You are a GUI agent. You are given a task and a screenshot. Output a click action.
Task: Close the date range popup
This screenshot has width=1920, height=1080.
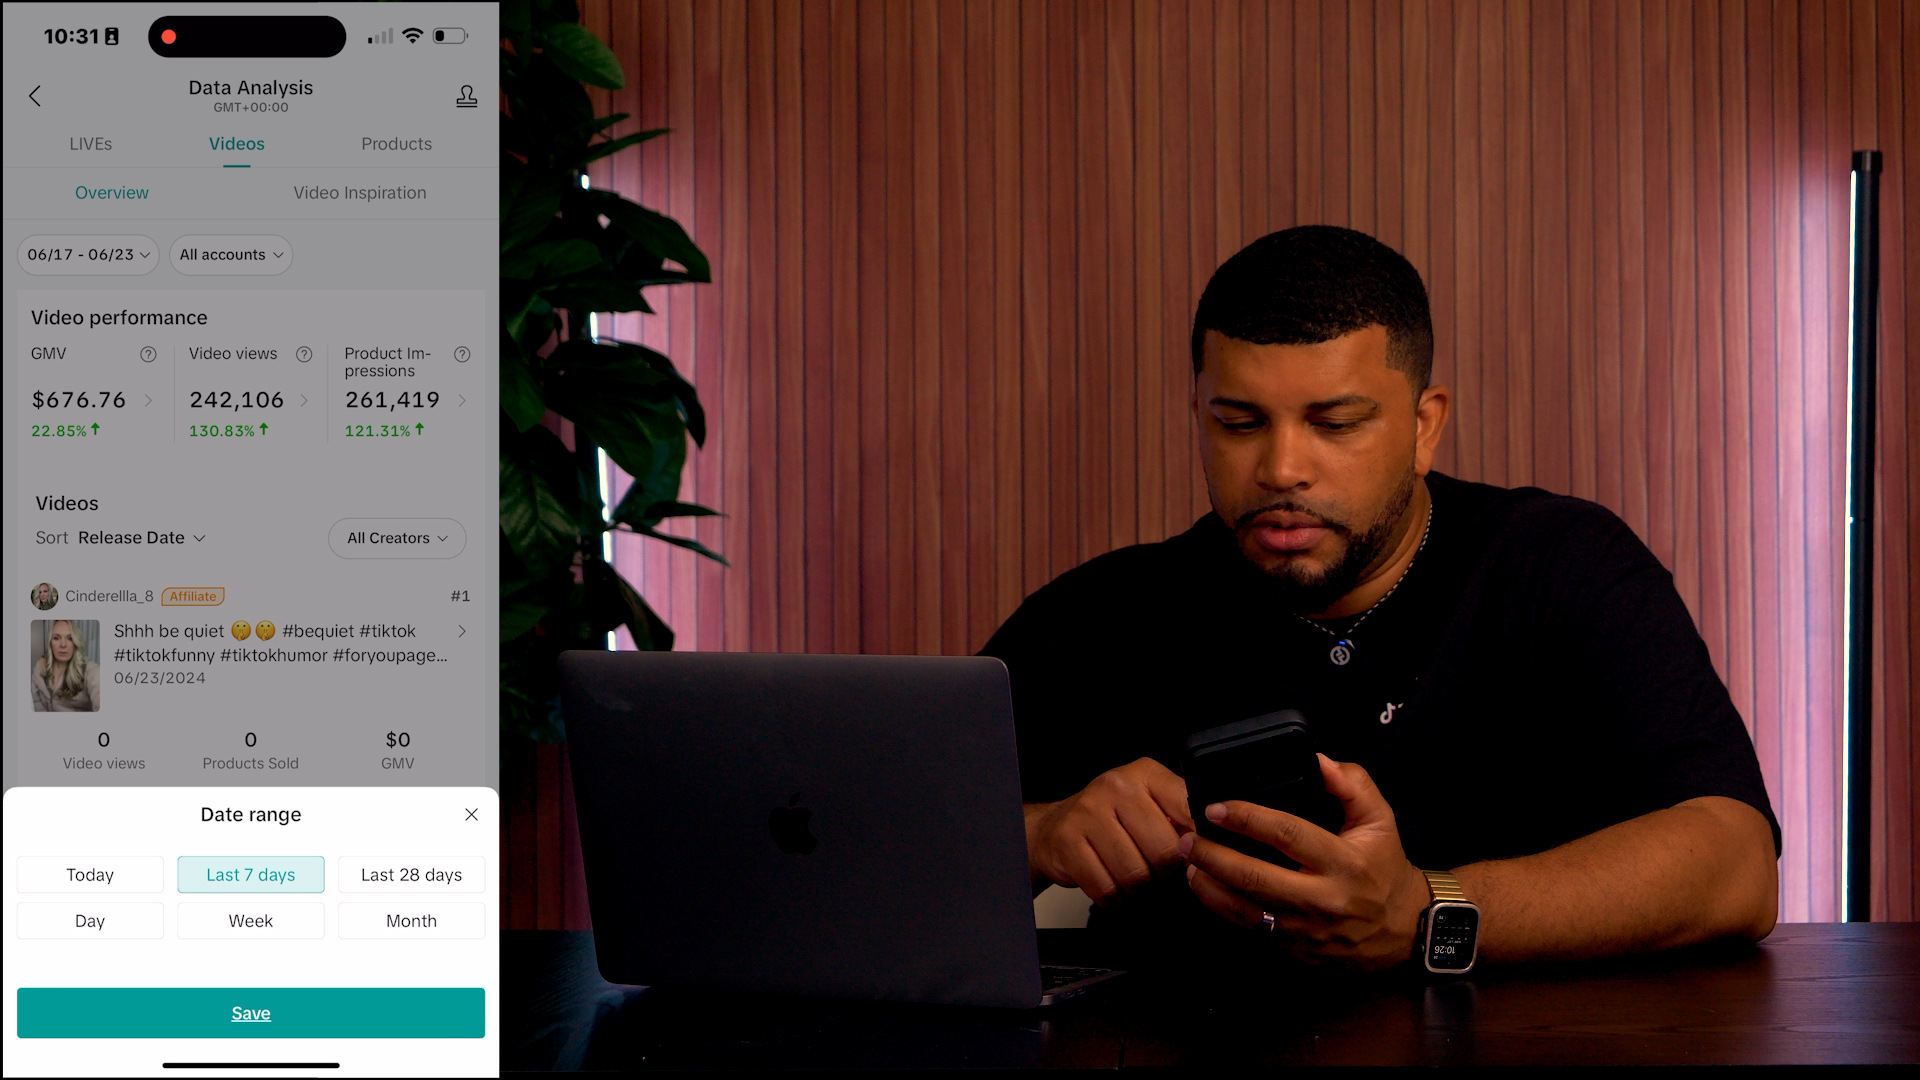471,814
